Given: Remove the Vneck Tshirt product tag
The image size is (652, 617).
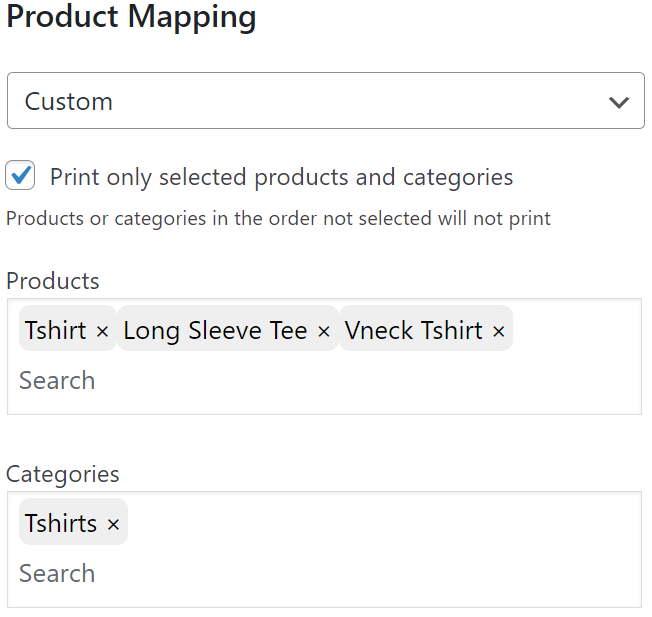Looking at the screenshot, I should [x=499, y=331].
